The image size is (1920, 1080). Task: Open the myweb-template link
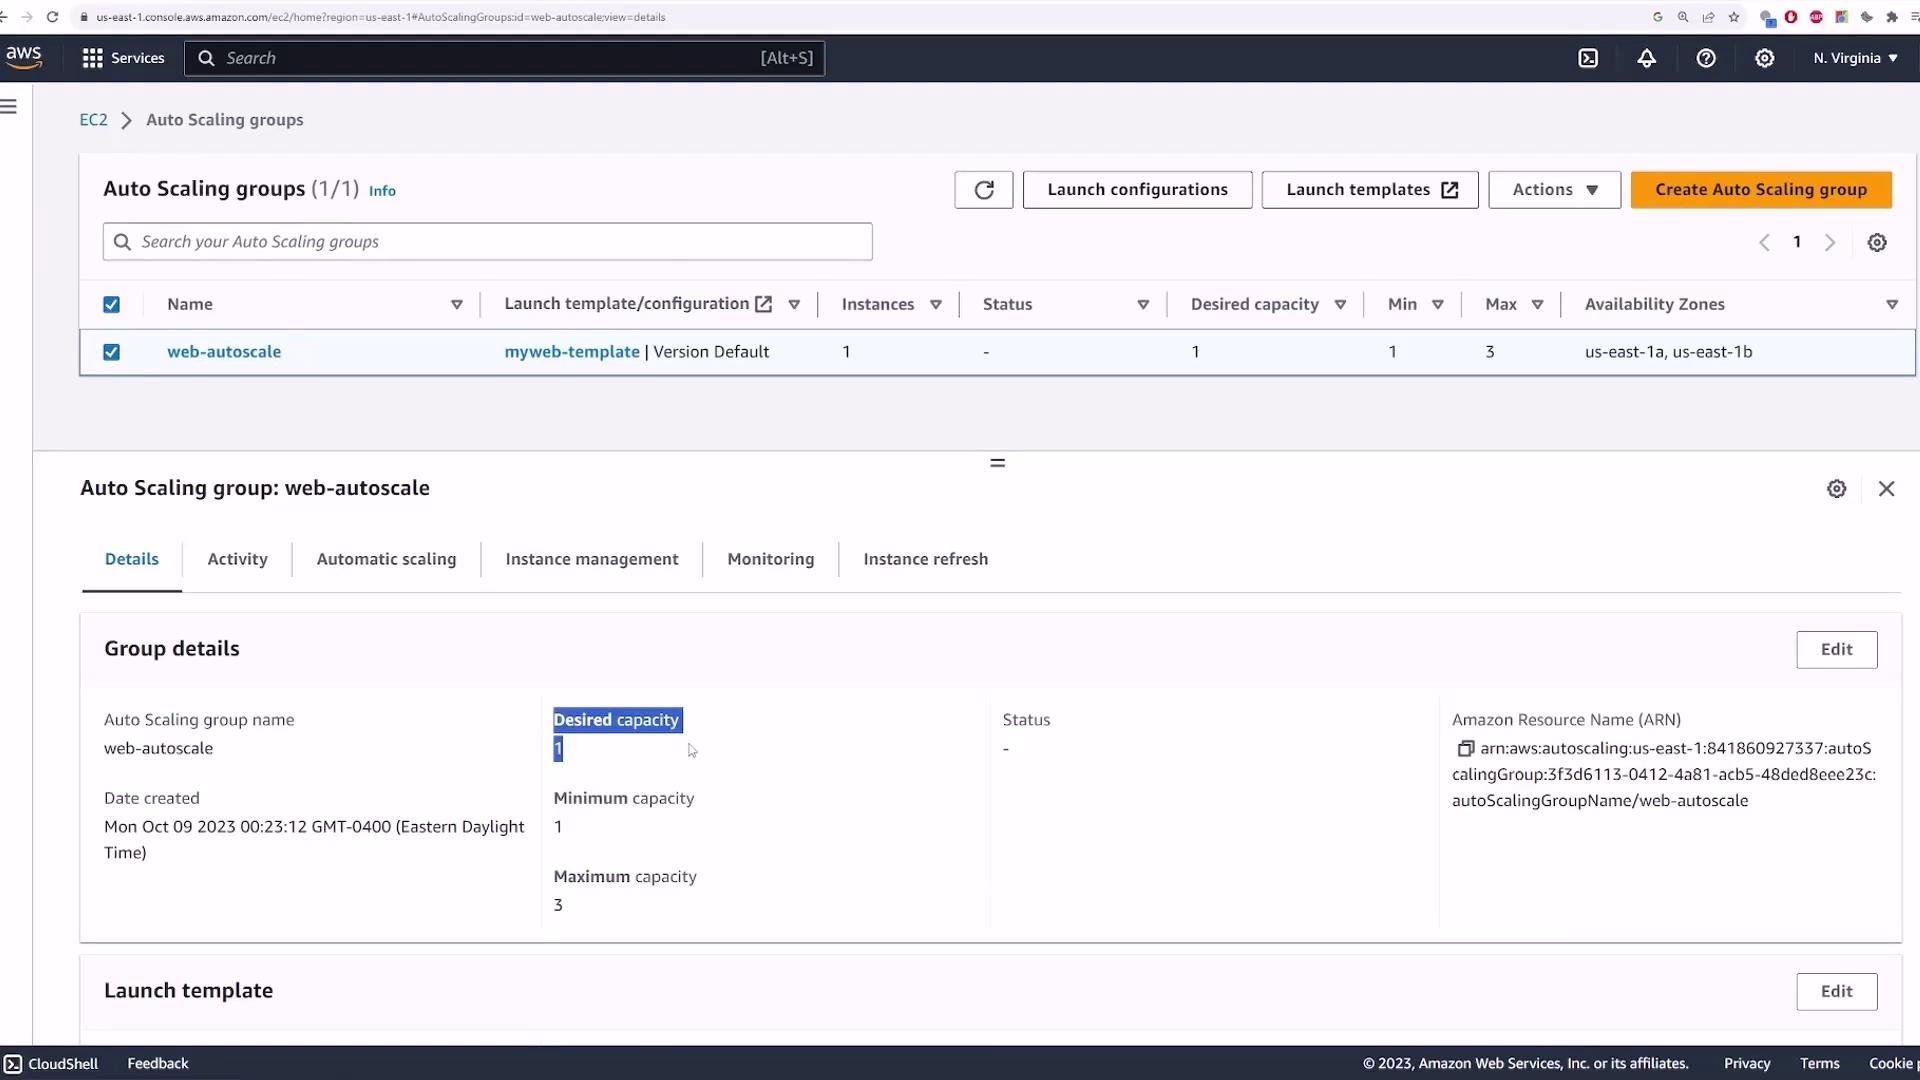tap(571, 352)
